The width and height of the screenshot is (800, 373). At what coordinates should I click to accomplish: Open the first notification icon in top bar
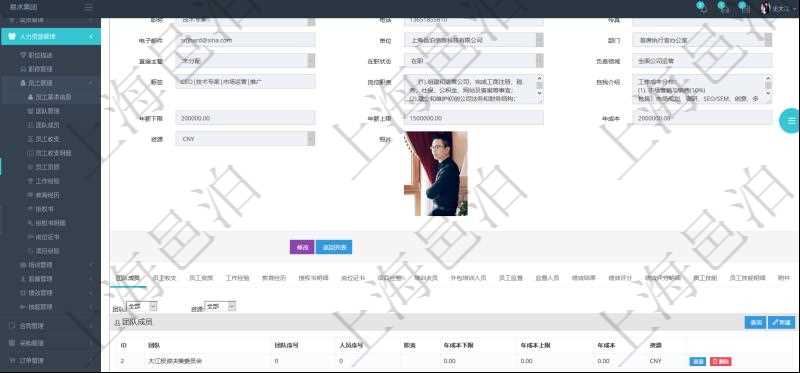[x=702, y=8]
